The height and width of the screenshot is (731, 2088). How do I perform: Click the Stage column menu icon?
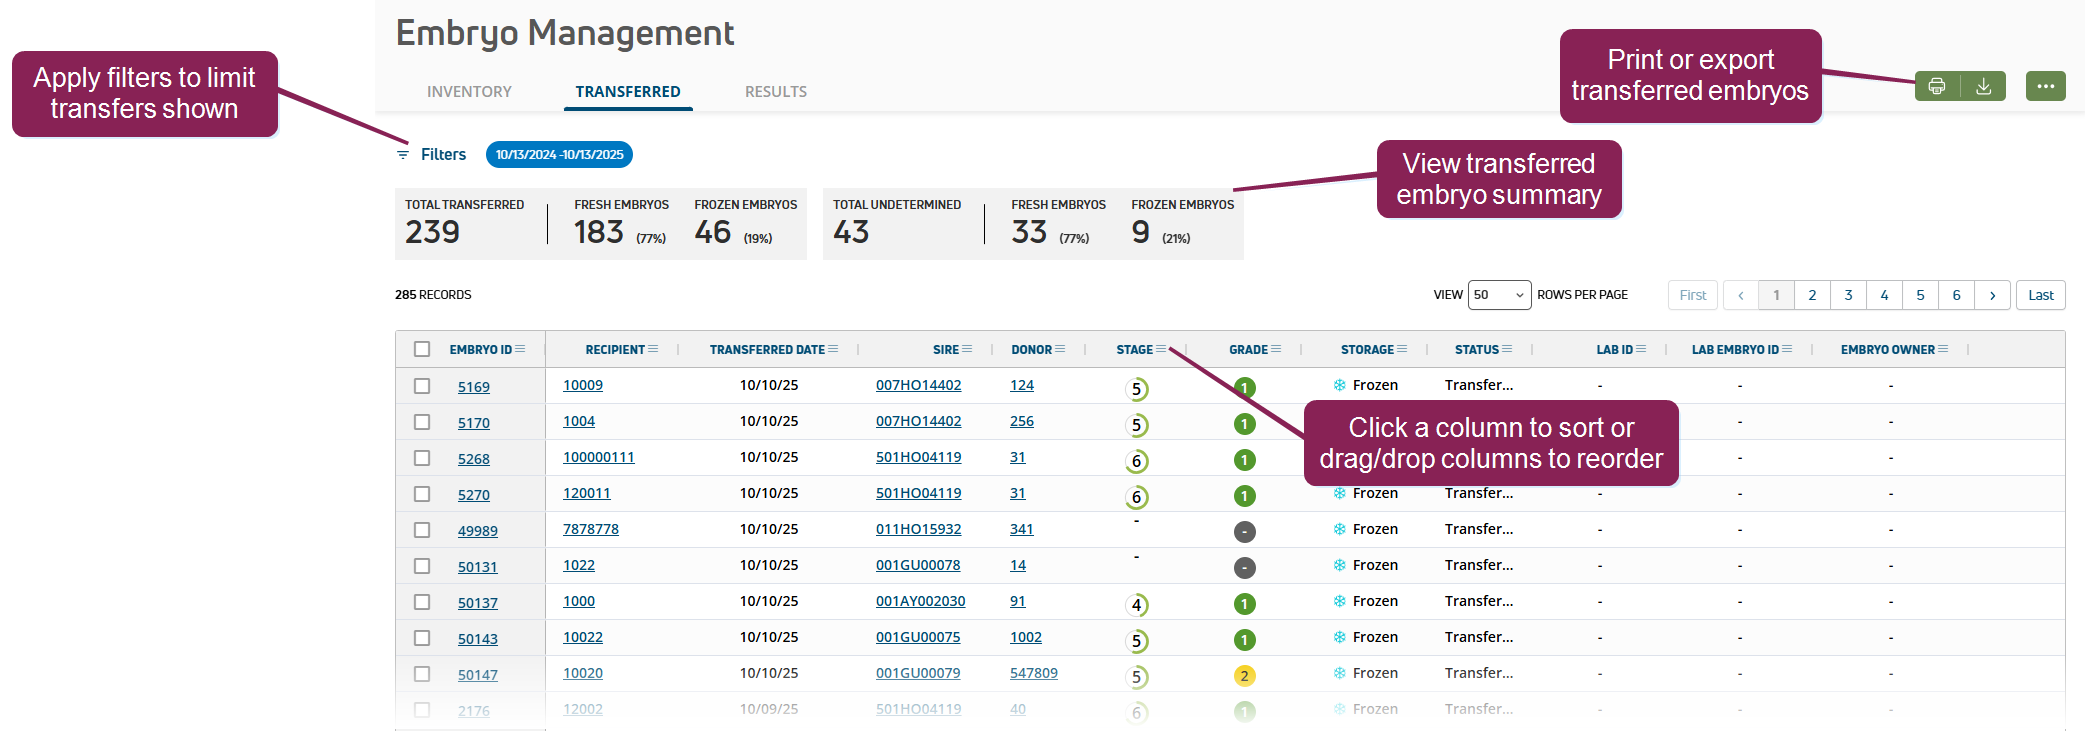[x=1161, y=349]
